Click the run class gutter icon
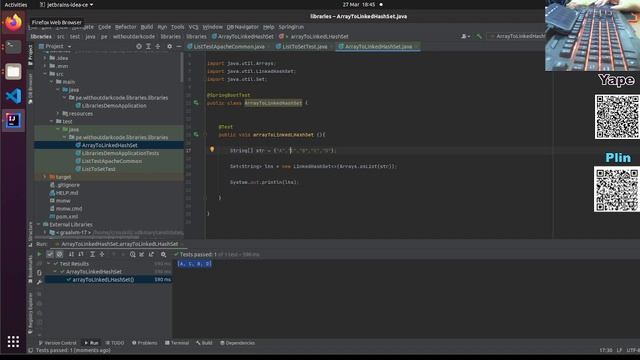This screenshot has height=360, width=640. pos(196,103)
